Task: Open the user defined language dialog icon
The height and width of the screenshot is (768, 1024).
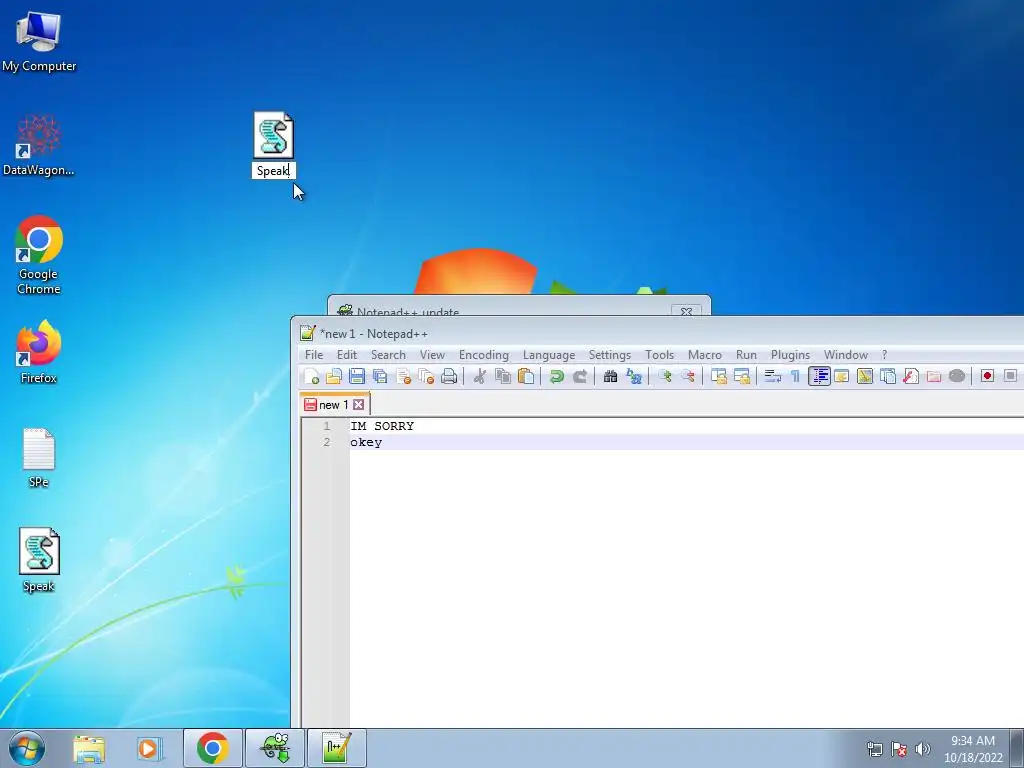Action: pos(842,376)
